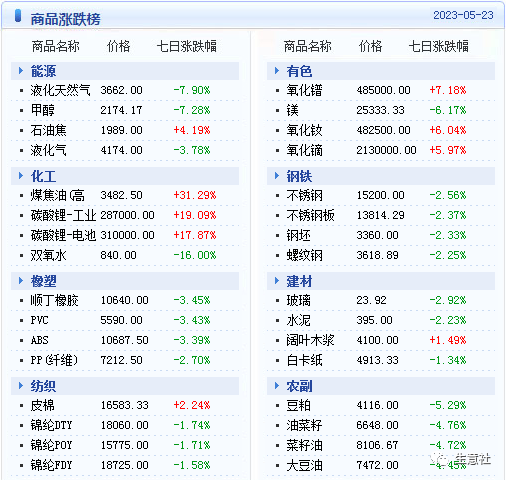
Task: Select the 钢坯 commodity
Action: pyautogui.click(x=298, y=235)
